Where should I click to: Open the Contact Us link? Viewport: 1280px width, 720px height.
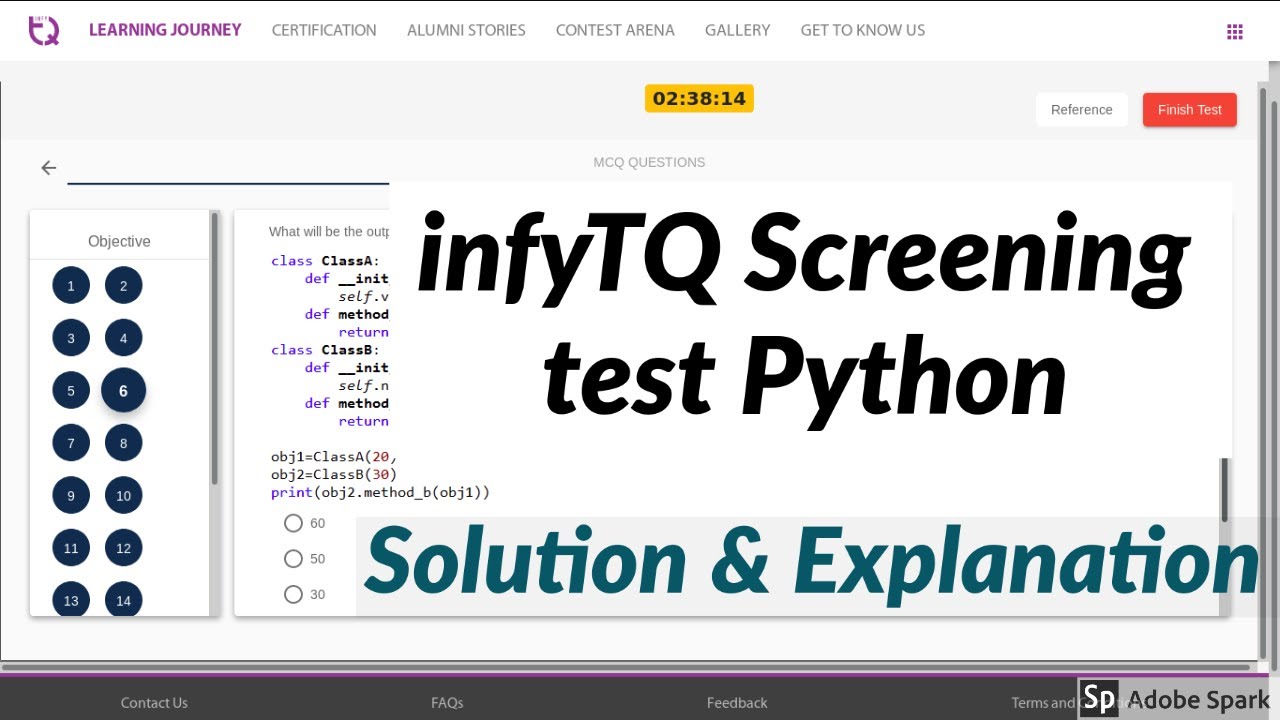tap(154, 703)
